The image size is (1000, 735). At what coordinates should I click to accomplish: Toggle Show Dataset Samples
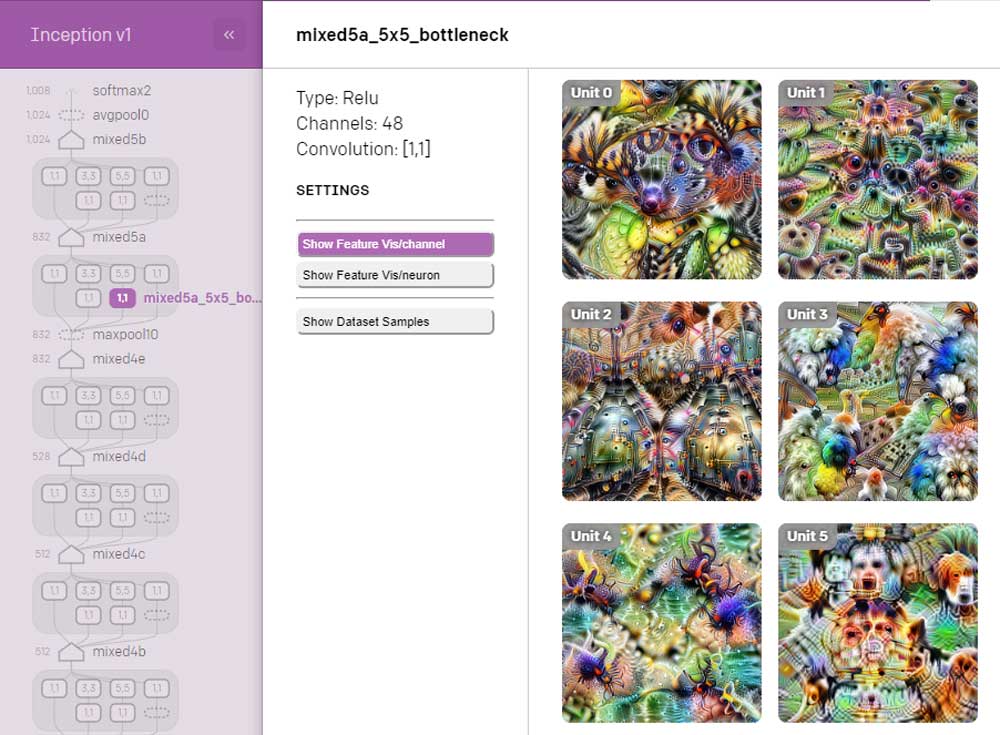(x=395, y=322)
